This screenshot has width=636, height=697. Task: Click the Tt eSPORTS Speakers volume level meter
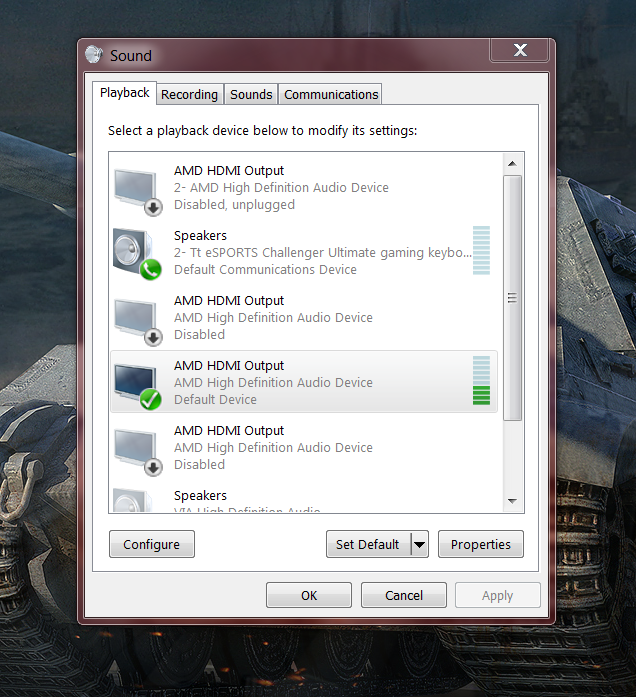481,250
